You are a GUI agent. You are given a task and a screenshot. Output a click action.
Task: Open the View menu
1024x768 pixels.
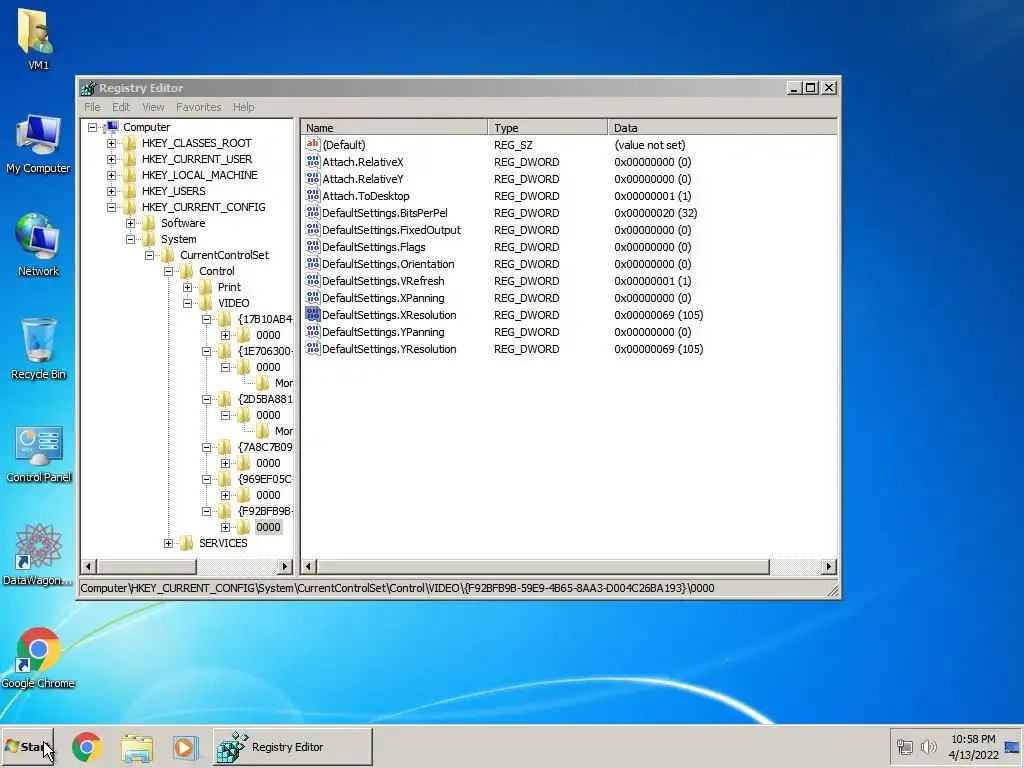(x=153, y=107)
